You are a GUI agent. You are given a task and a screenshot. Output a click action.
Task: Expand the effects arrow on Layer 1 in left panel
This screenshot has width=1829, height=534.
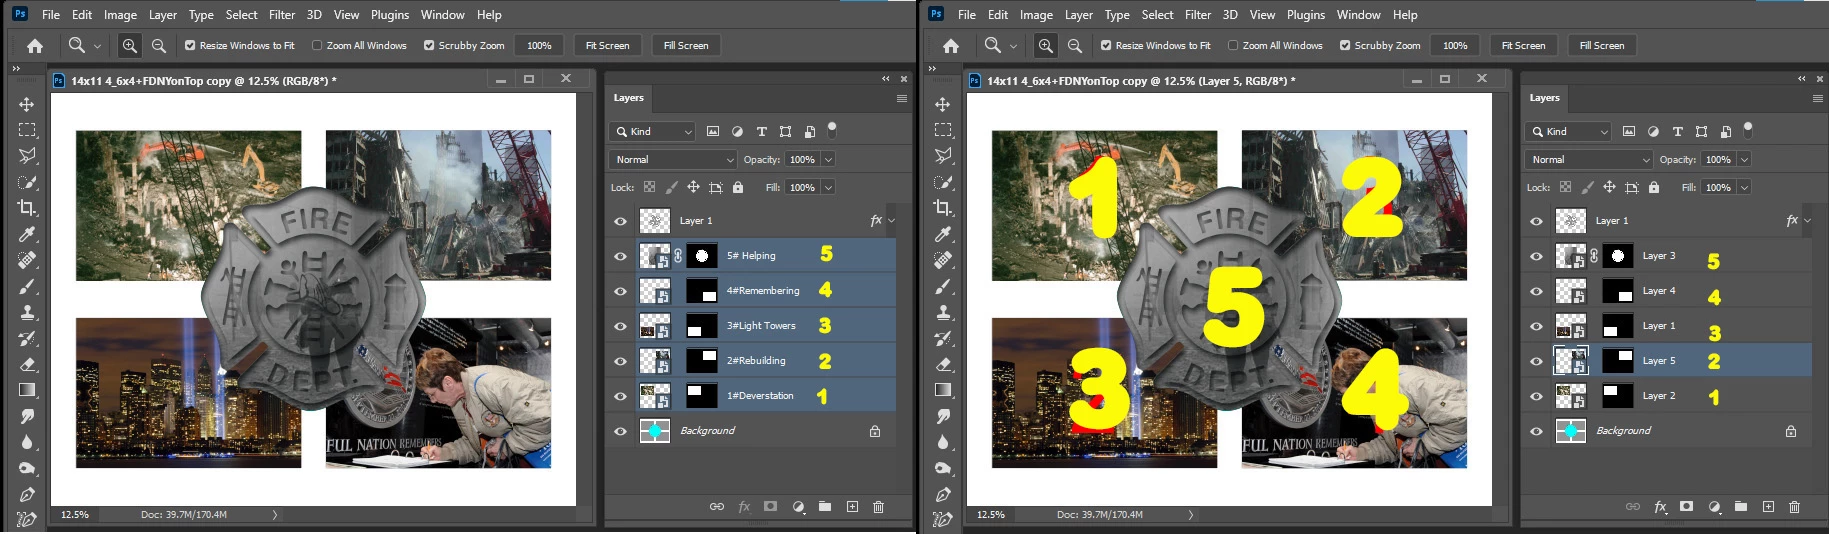891,221
